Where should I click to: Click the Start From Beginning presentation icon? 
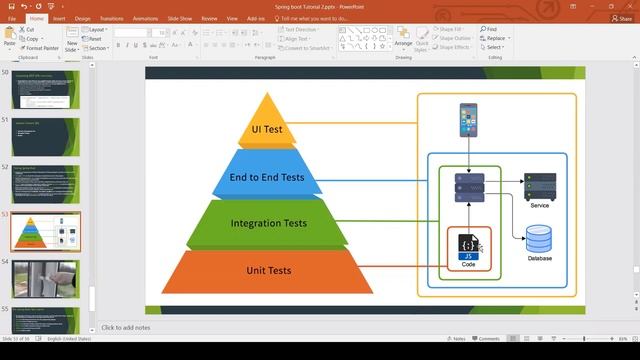pyautogui.click(x=51, y=7)
